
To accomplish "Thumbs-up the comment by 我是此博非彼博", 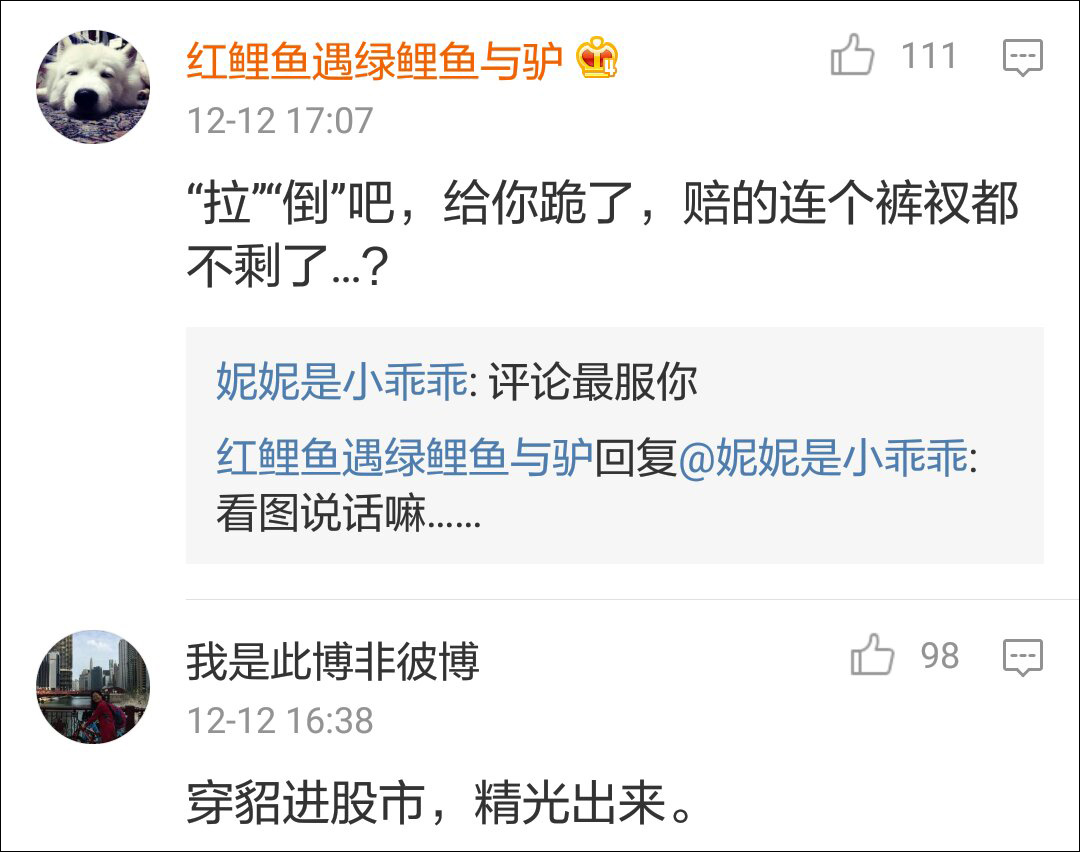I will click(x=872, y=657).
